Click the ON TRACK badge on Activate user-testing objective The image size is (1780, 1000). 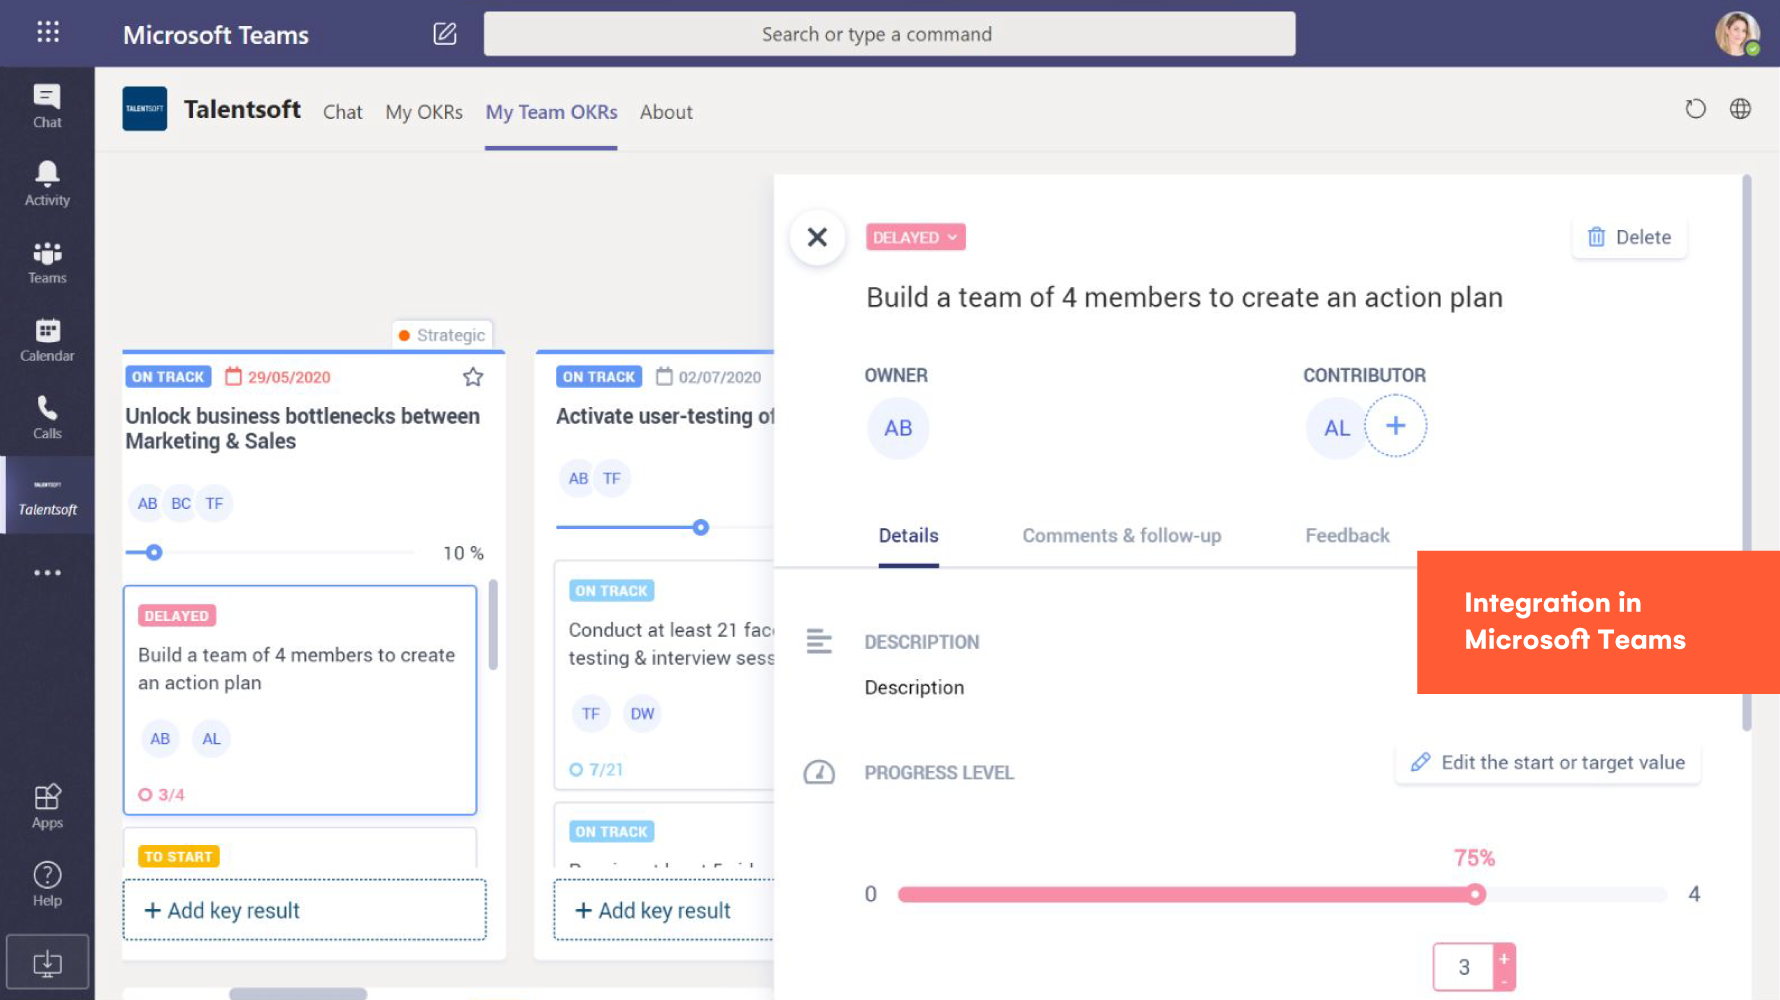pos(599,377)
